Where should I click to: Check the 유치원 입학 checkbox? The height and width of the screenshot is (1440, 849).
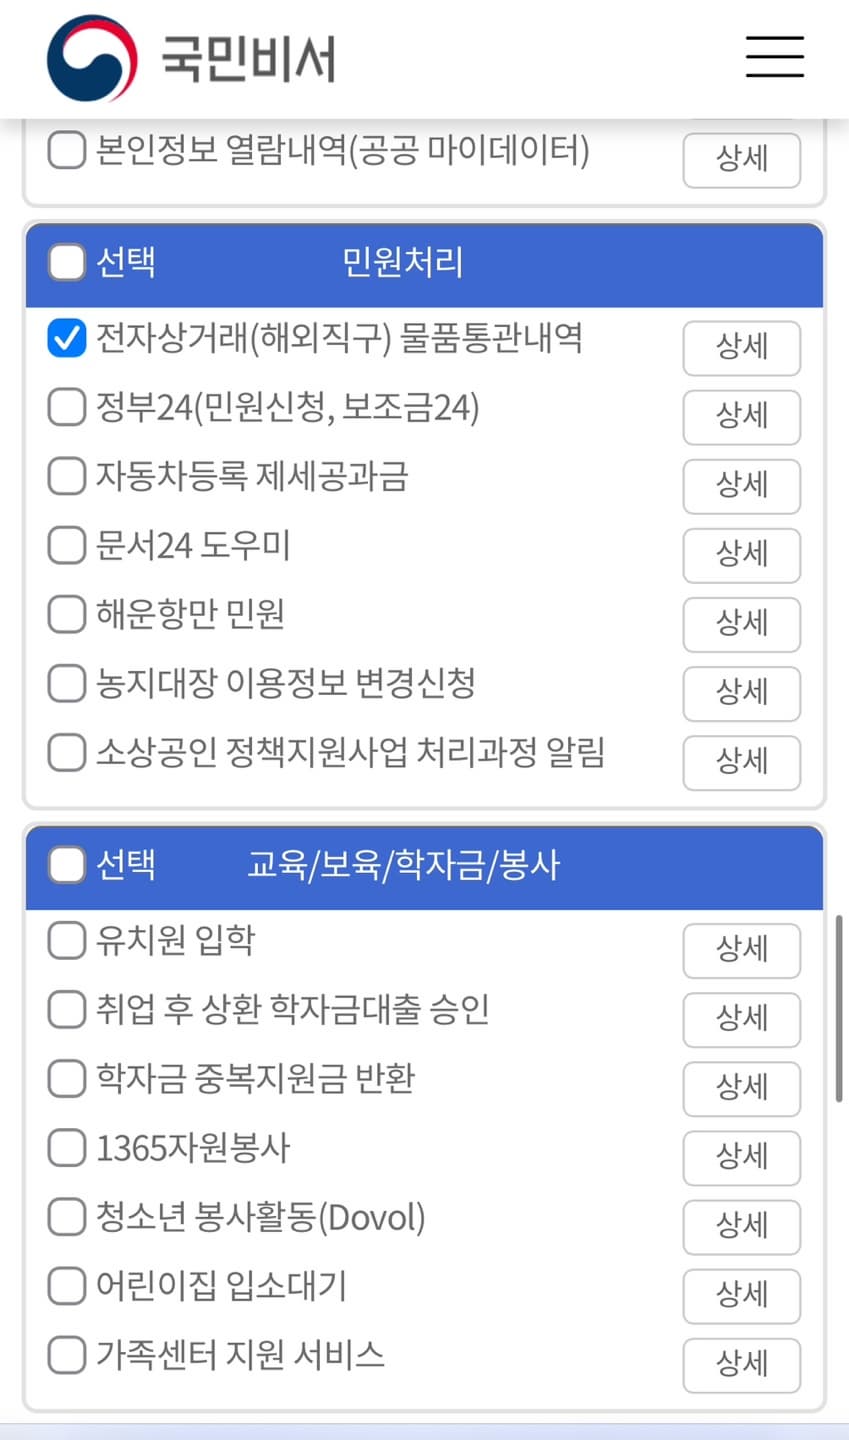pyautogui.click(x=66, y=940)
